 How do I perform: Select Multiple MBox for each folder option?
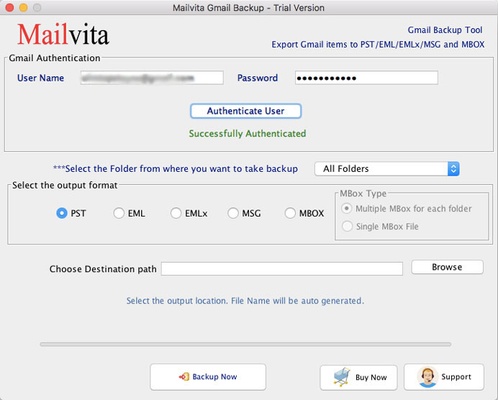347,209
